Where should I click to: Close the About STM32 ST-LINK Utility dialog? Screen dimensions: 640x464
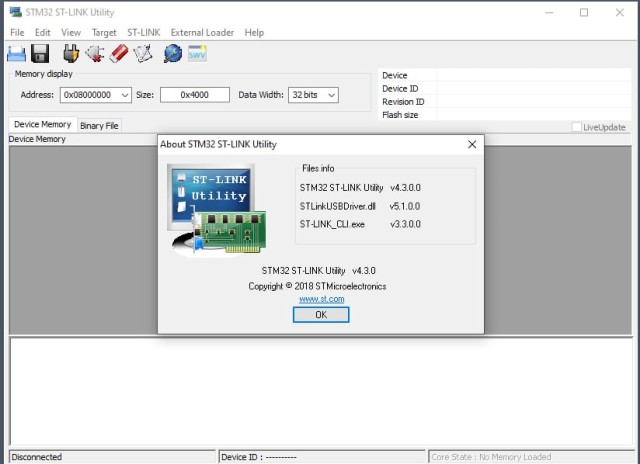tap(472, 144)
